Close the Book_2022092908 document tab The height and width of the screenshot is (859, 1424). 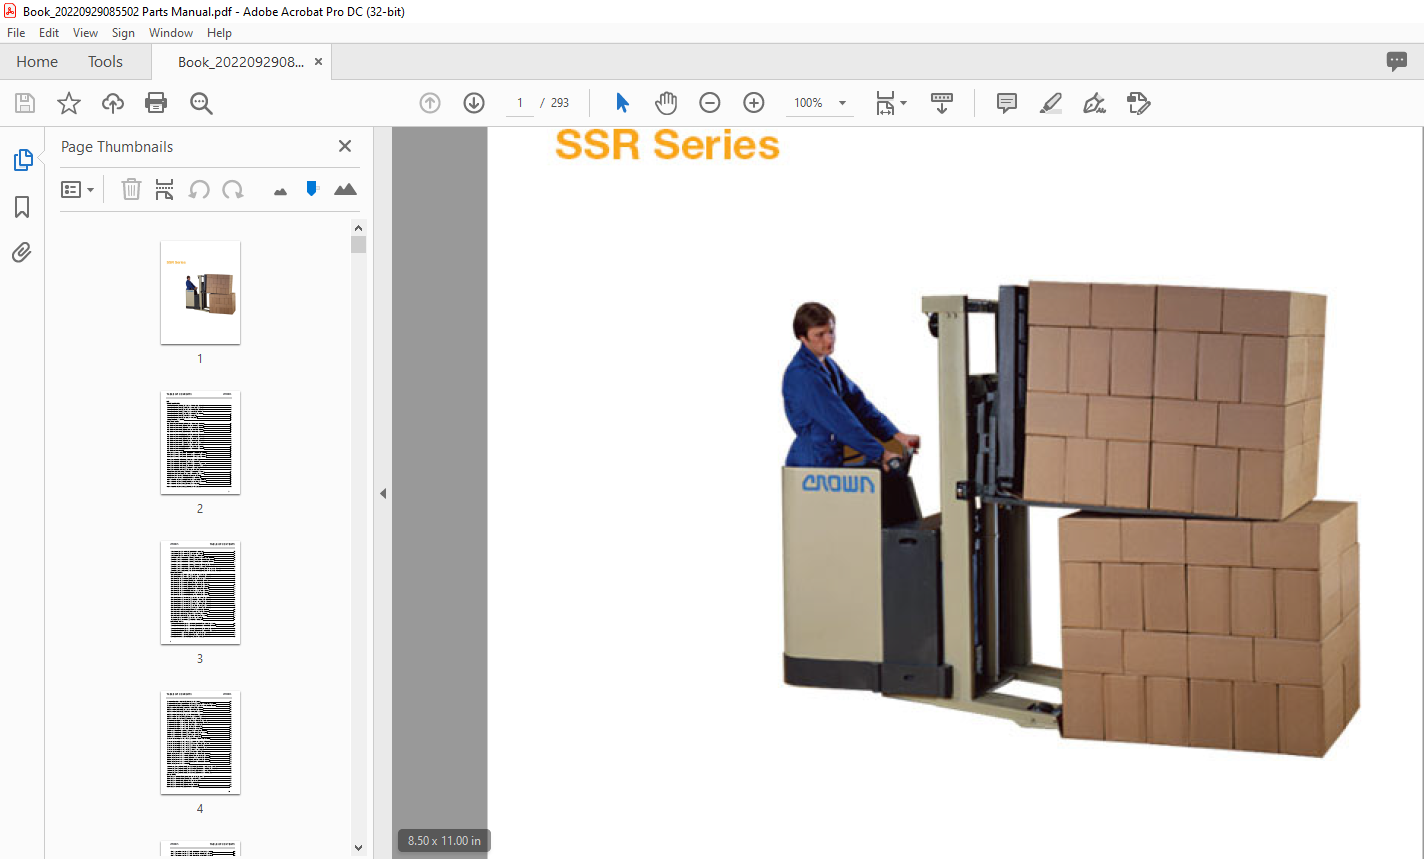click(x=318, y=62)
